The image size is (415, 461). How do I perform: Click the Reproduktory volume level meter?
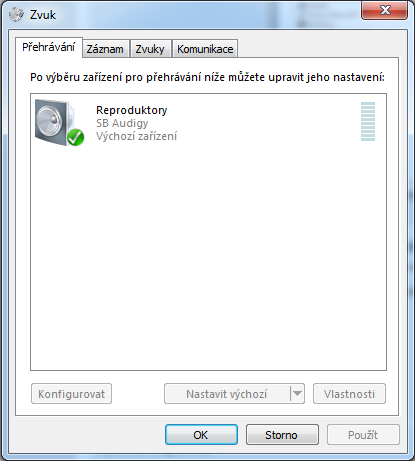click(x=368, y=122)
